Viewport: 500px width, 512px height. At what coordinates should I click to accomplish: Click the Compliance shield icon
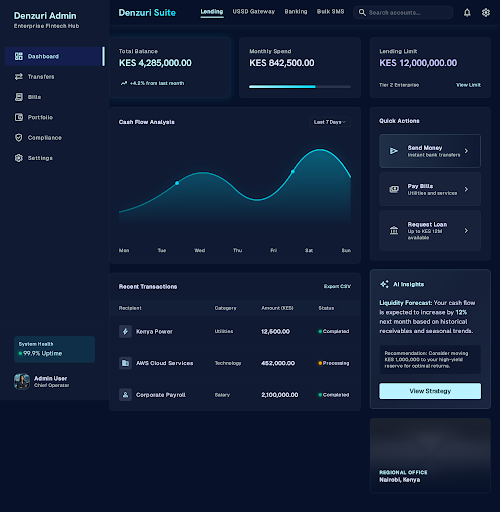(x=19, y=138)
